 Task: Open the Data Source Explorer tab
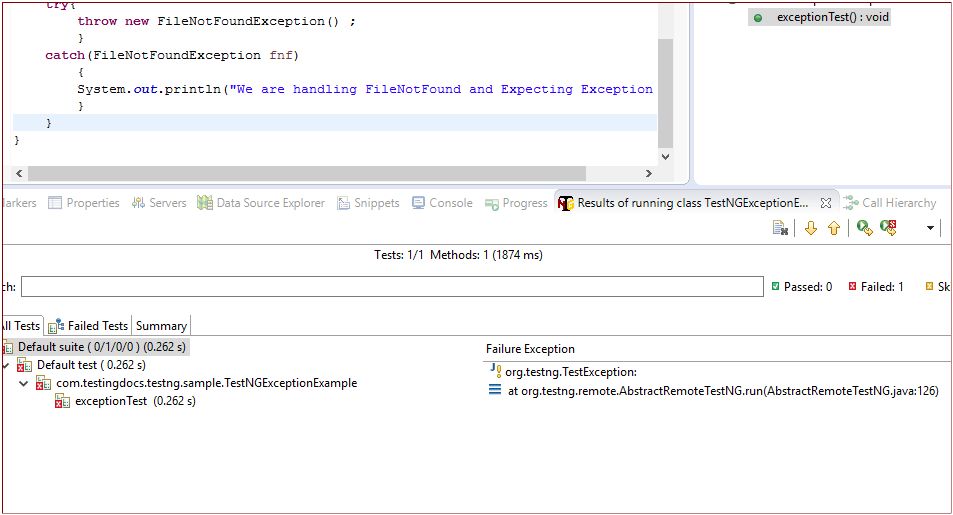[x=261, y=203]
